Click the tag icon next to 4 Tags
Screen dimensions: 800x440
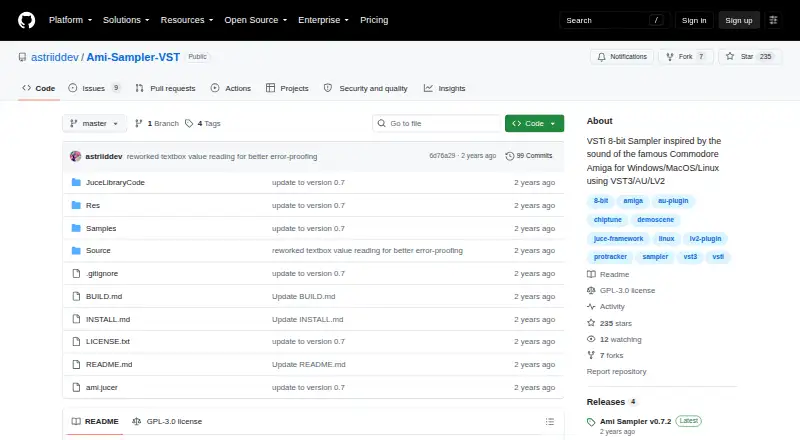tap(189, 124)
